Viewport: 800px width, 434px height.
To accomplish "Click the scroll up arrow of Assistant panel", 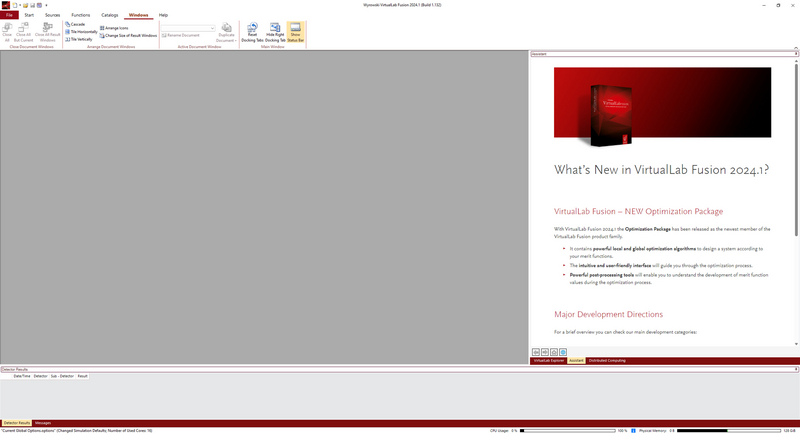I will point(796,61).
